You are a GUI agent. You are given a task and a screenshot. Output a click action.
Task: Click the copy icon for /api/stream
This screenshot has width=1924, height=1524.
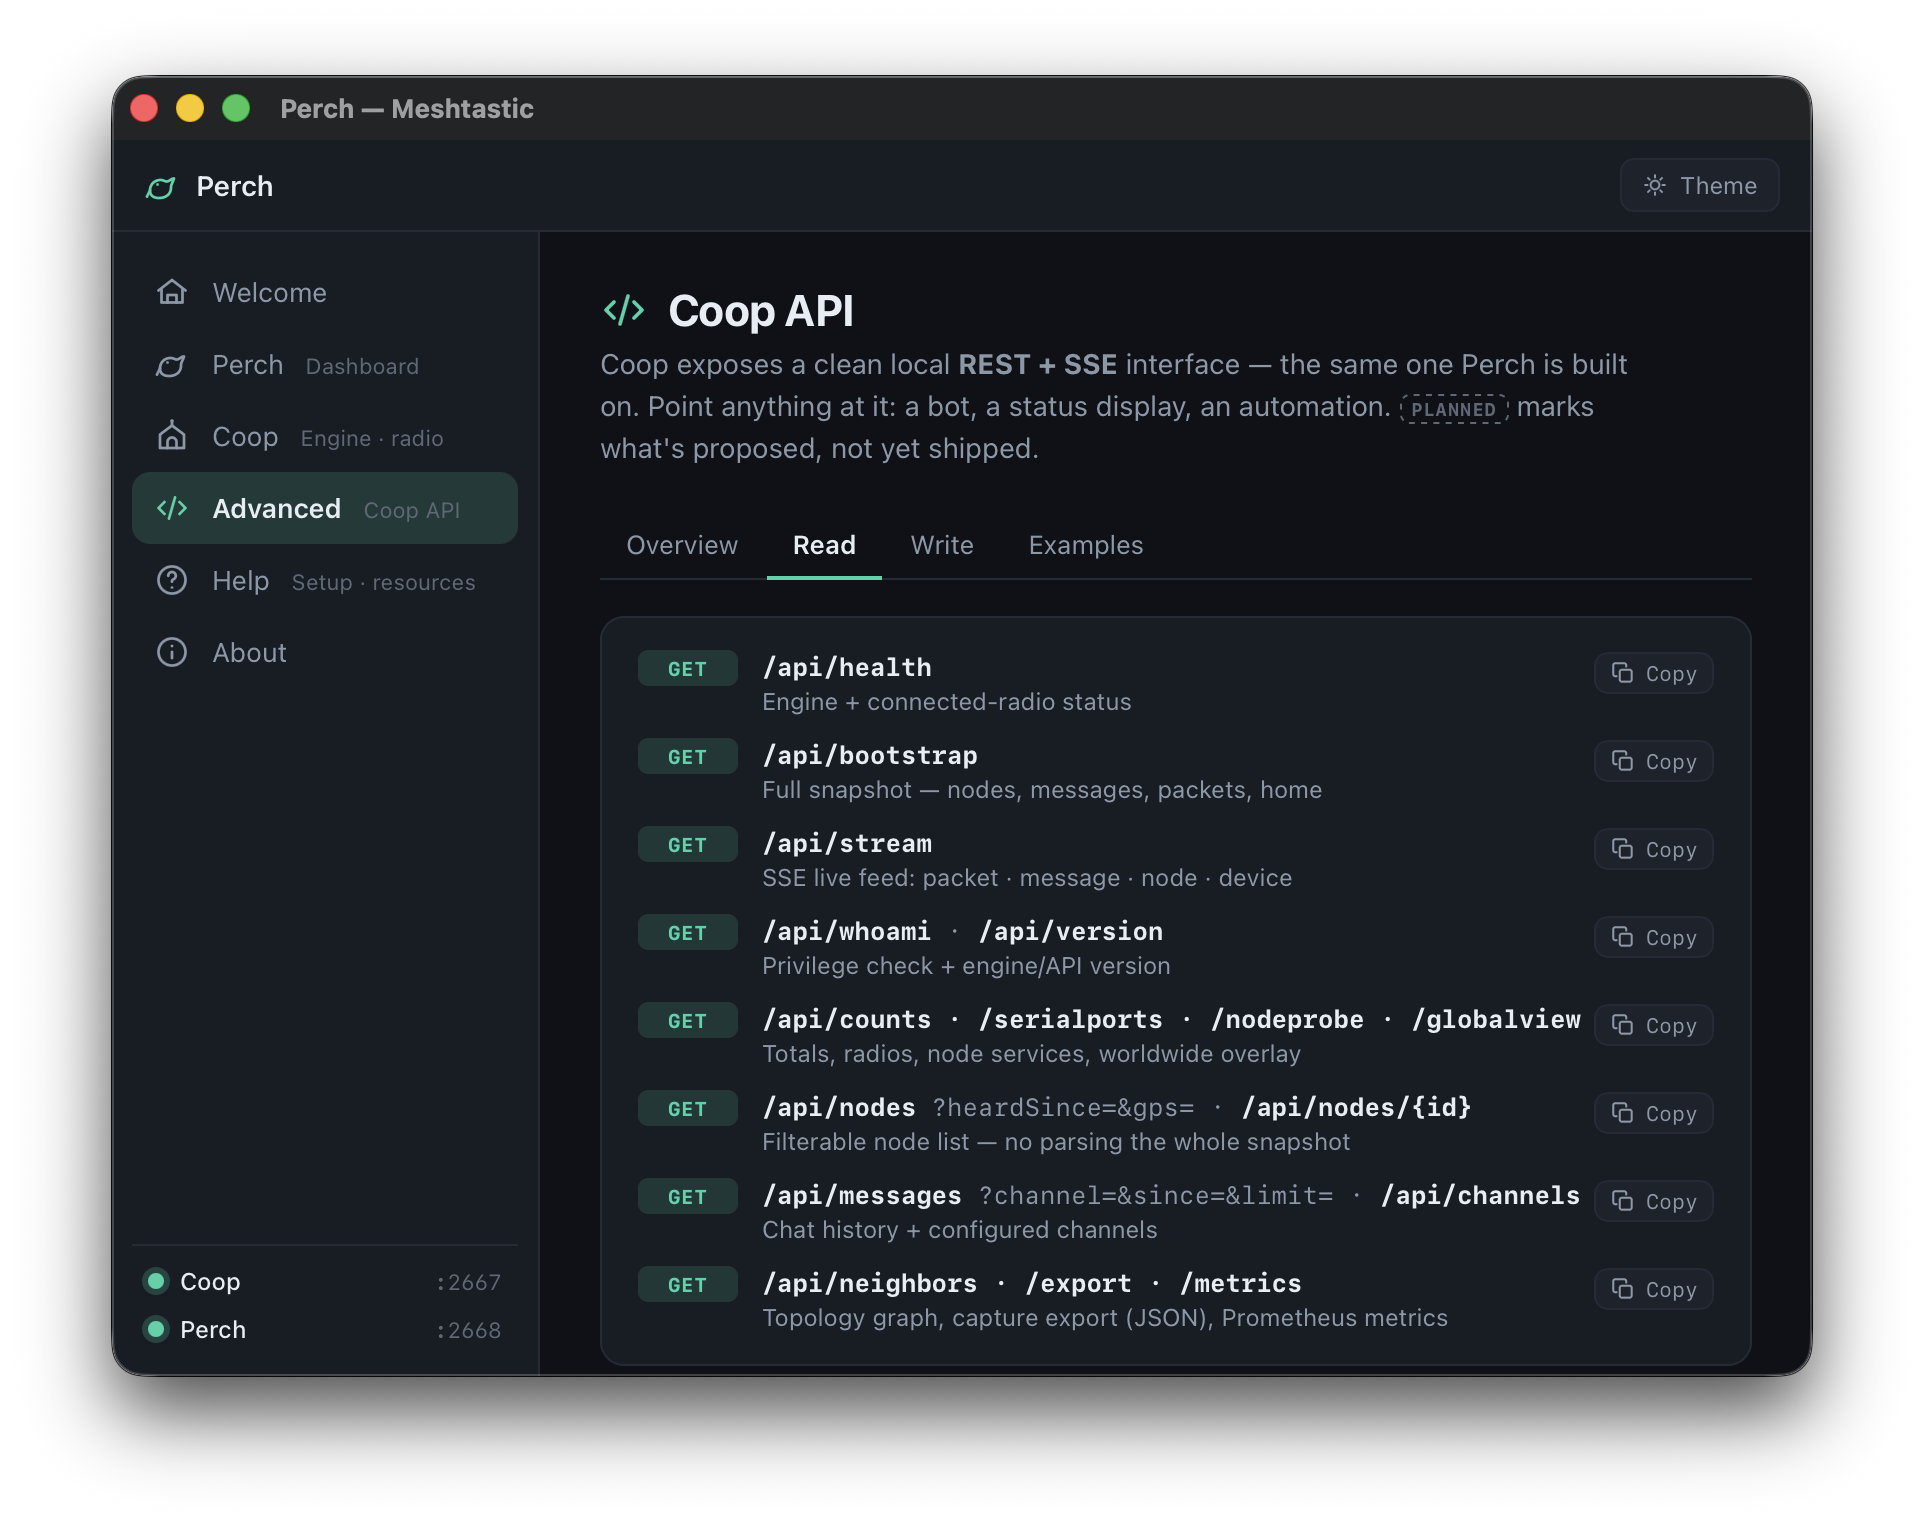(x=1622, y=849)
